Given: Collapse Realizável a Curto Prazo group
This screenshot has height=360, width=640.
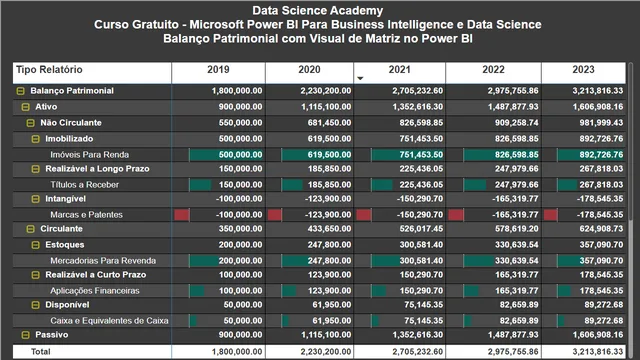Looking at the screenshot, I should coord(36,275).
